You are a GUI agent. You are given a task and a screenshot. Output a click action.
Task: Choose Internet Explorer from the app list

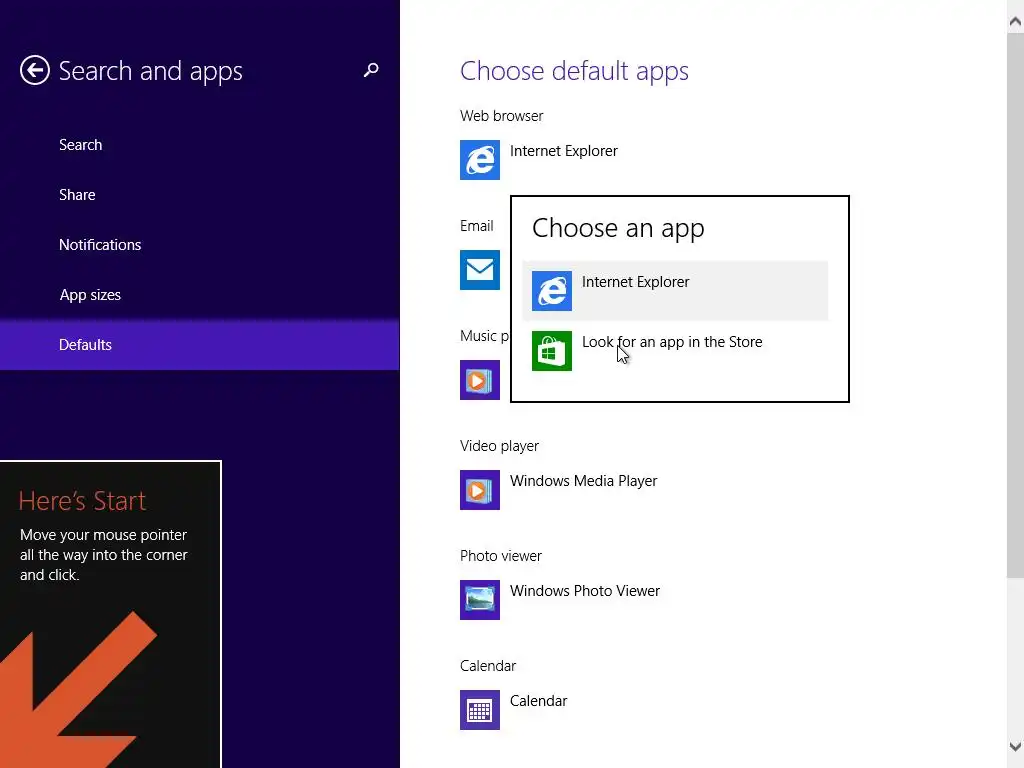pos(675,291)
